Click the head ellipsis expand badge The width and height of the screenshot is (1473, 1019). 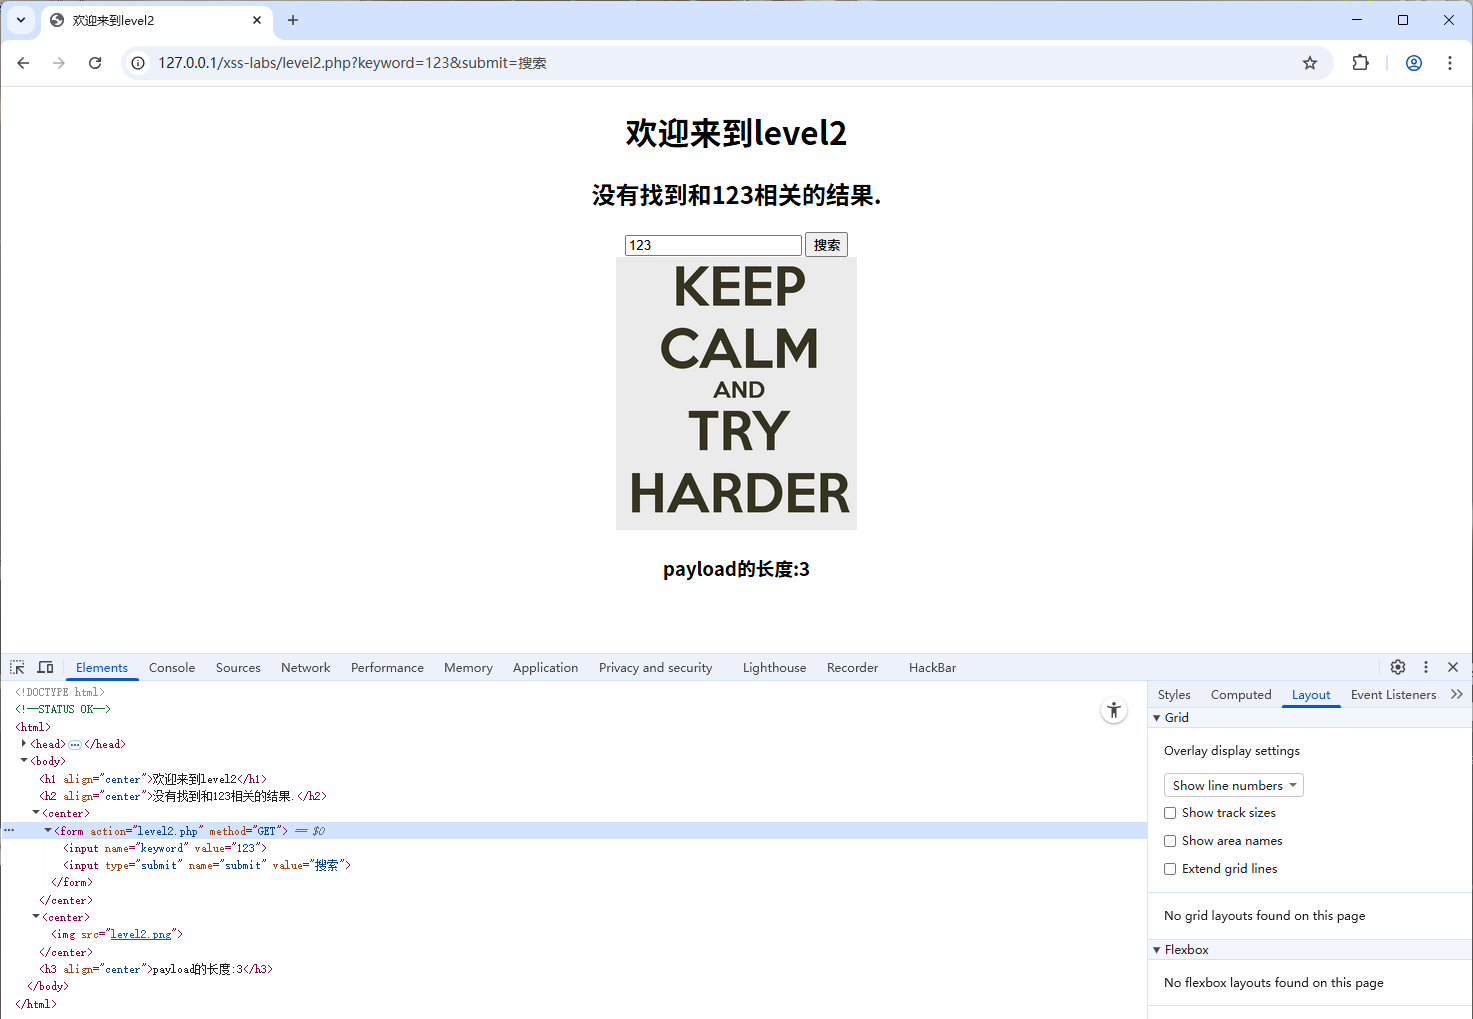click(75, 744)
